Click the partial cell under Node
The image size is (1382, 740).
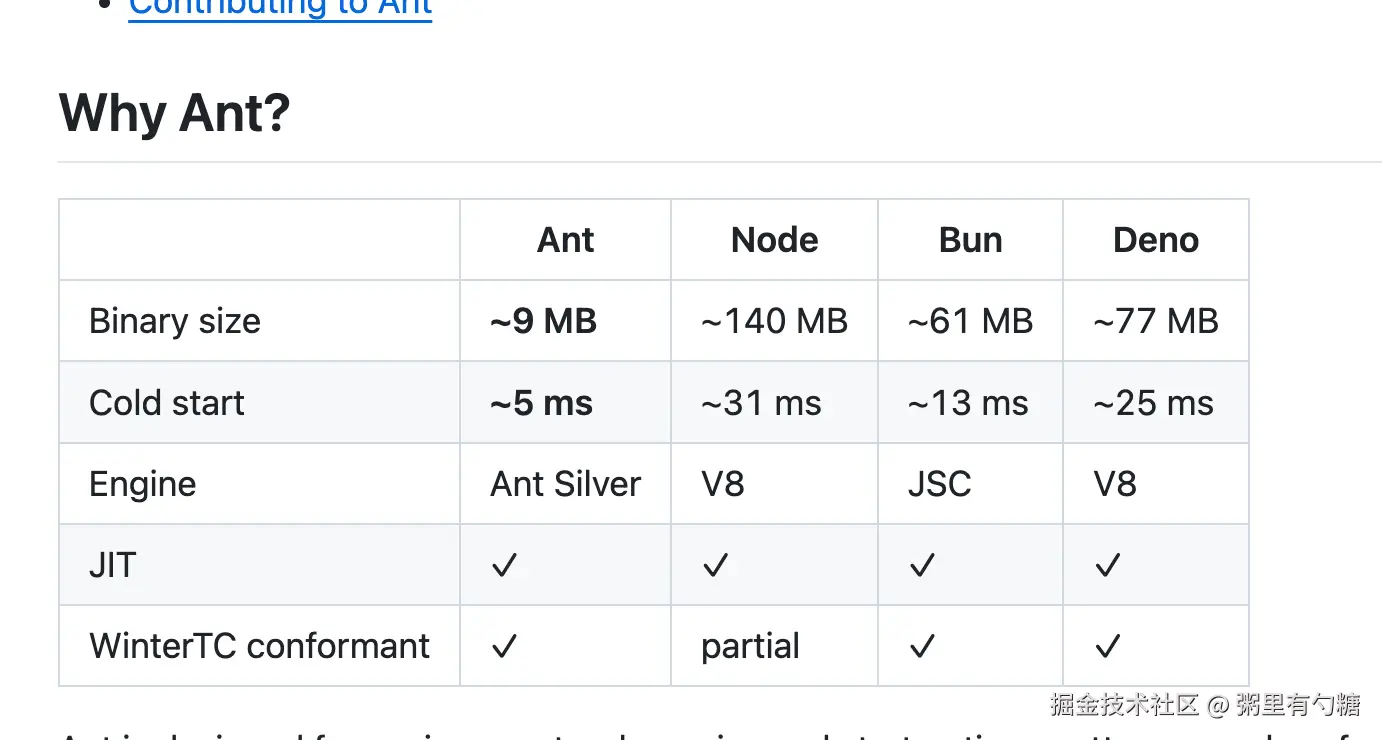[x=751, y=647]
